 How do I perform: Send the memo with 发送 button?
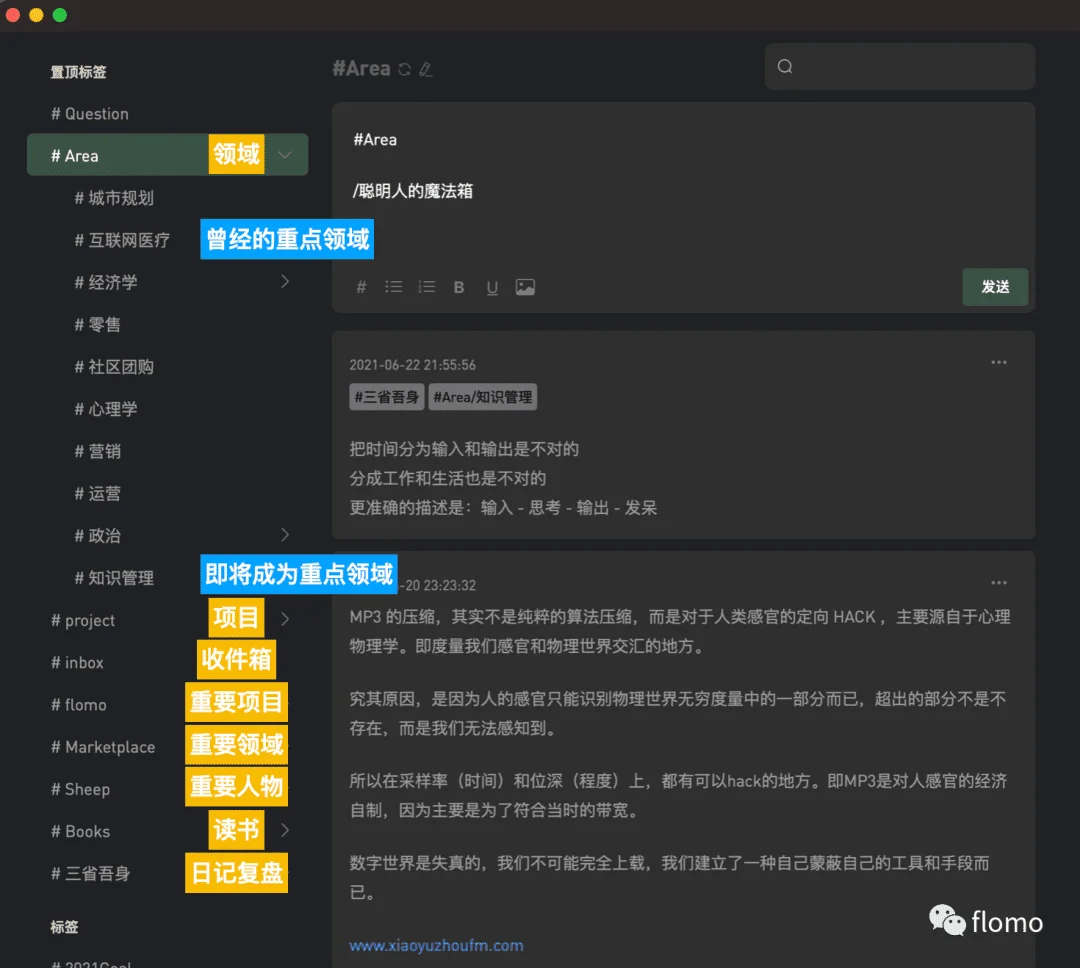pyautogui.click(x=995, y=287)
